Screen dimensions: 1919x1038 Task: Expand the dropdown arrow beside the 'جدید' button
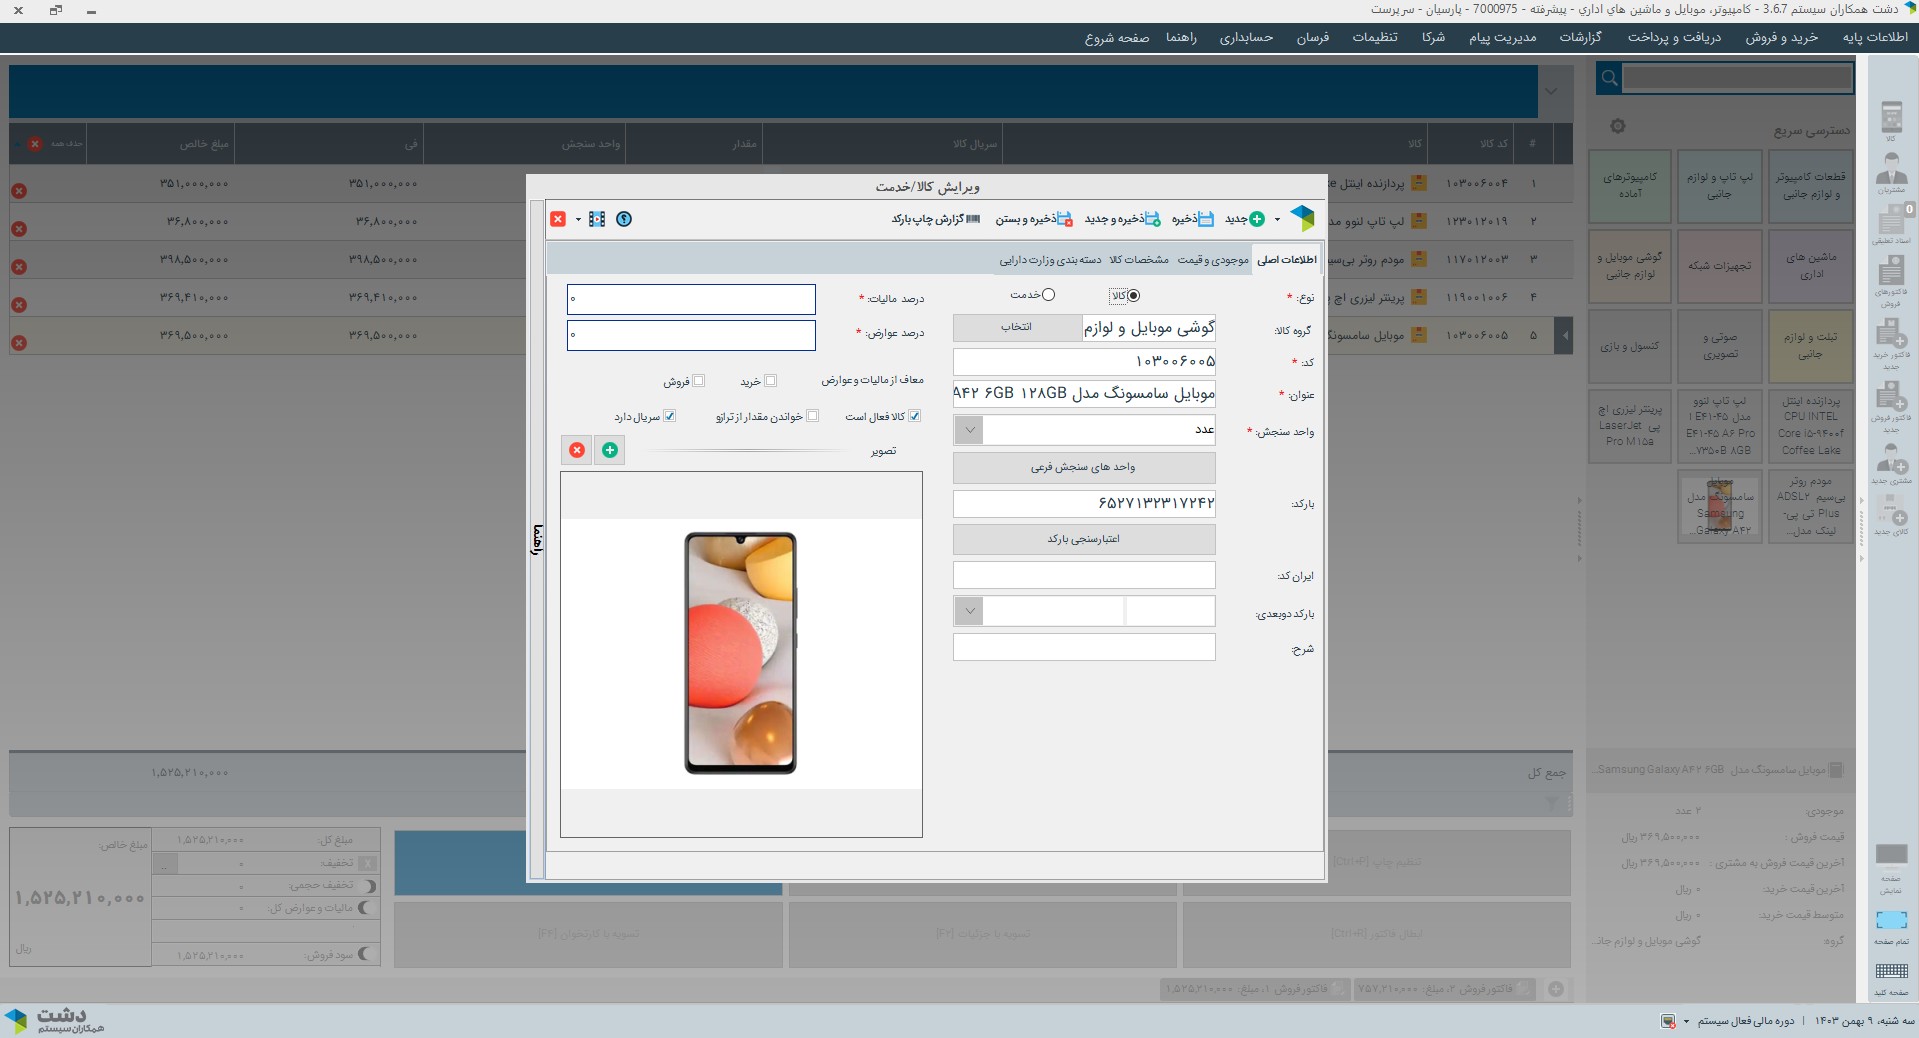(x=1277, y=220)
